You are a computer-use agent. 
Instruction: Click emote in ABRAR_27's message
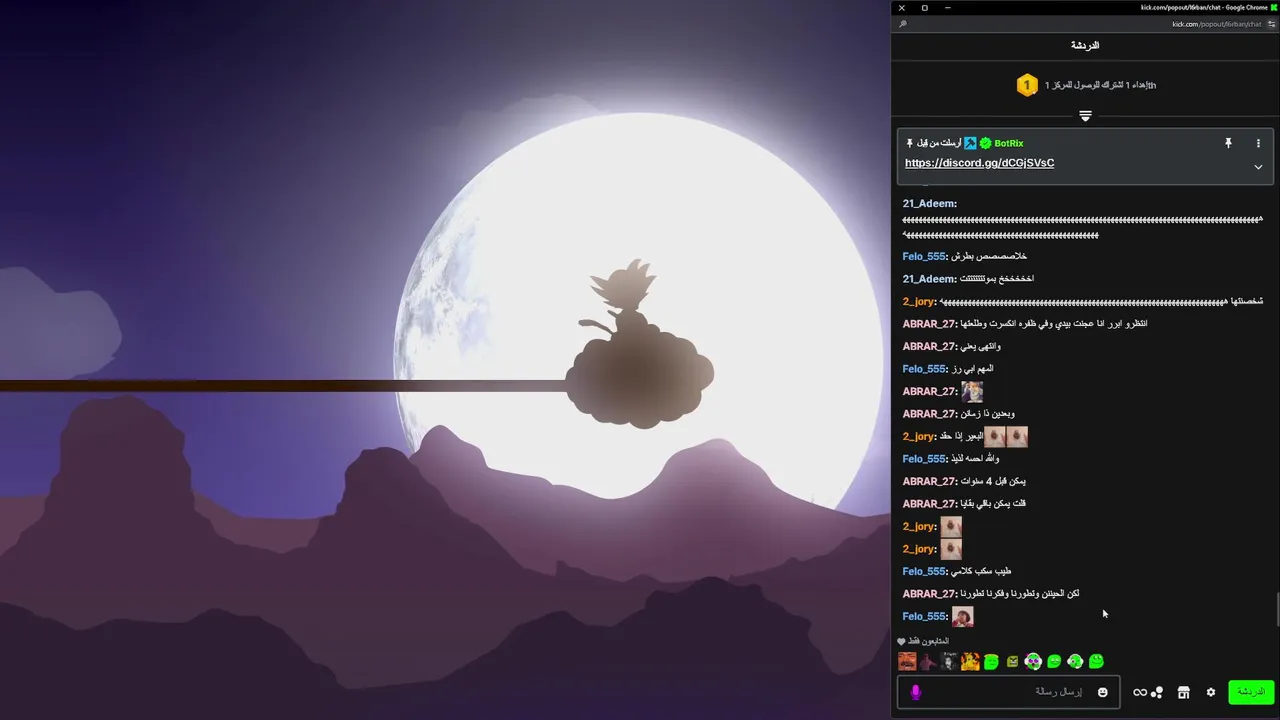[x=972, y=391]
